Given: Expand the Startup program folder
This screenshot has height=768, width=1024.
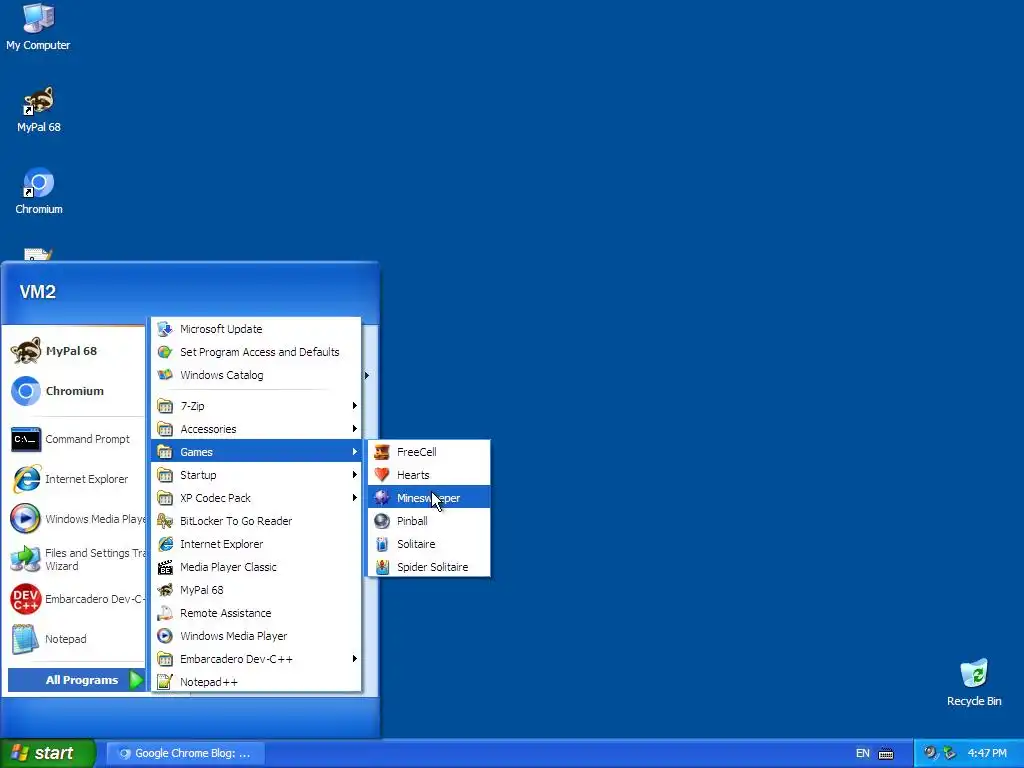Looking at the screenshot, I should coord(256,475).
